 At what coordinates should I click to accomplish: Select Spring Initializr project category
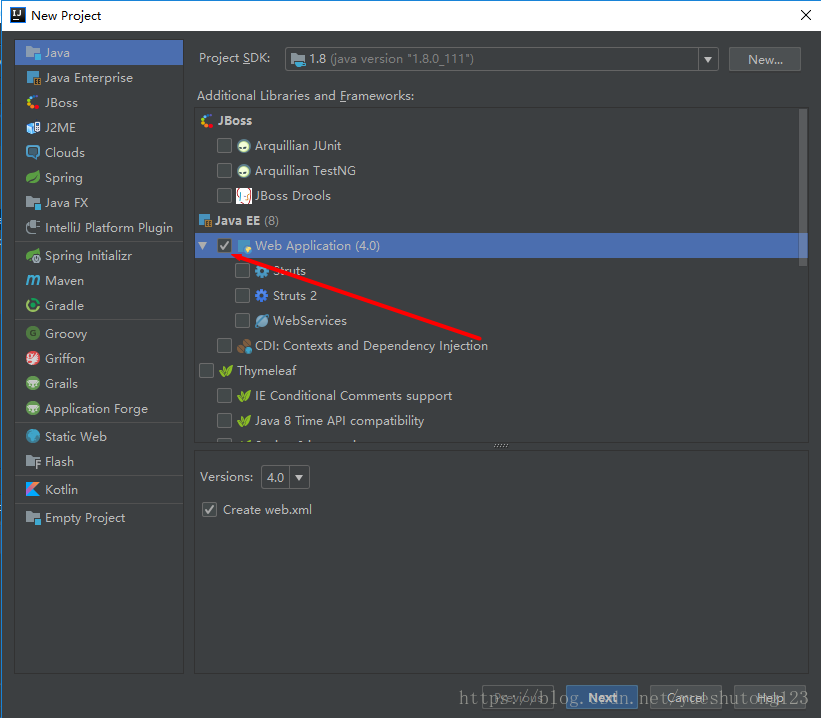click(x=99, y=256)
